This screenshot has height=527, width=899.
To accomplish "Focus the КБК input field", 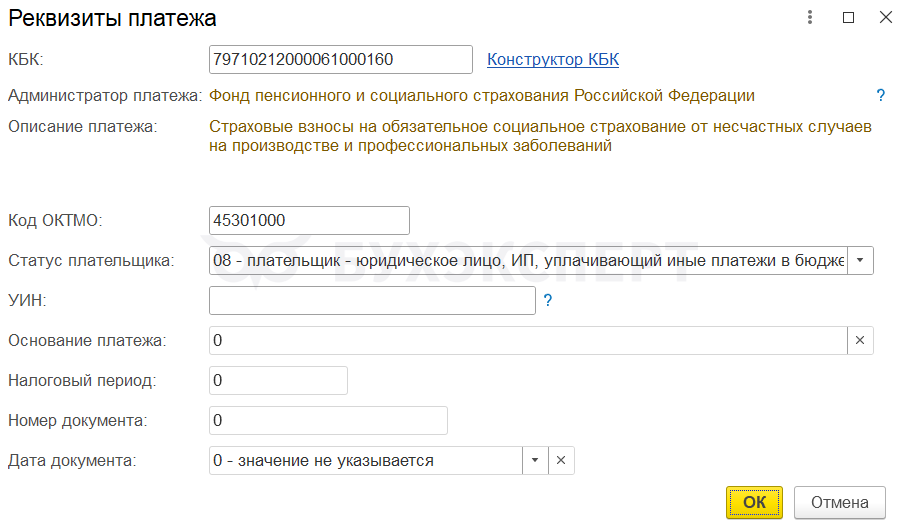I will [340, 59].
